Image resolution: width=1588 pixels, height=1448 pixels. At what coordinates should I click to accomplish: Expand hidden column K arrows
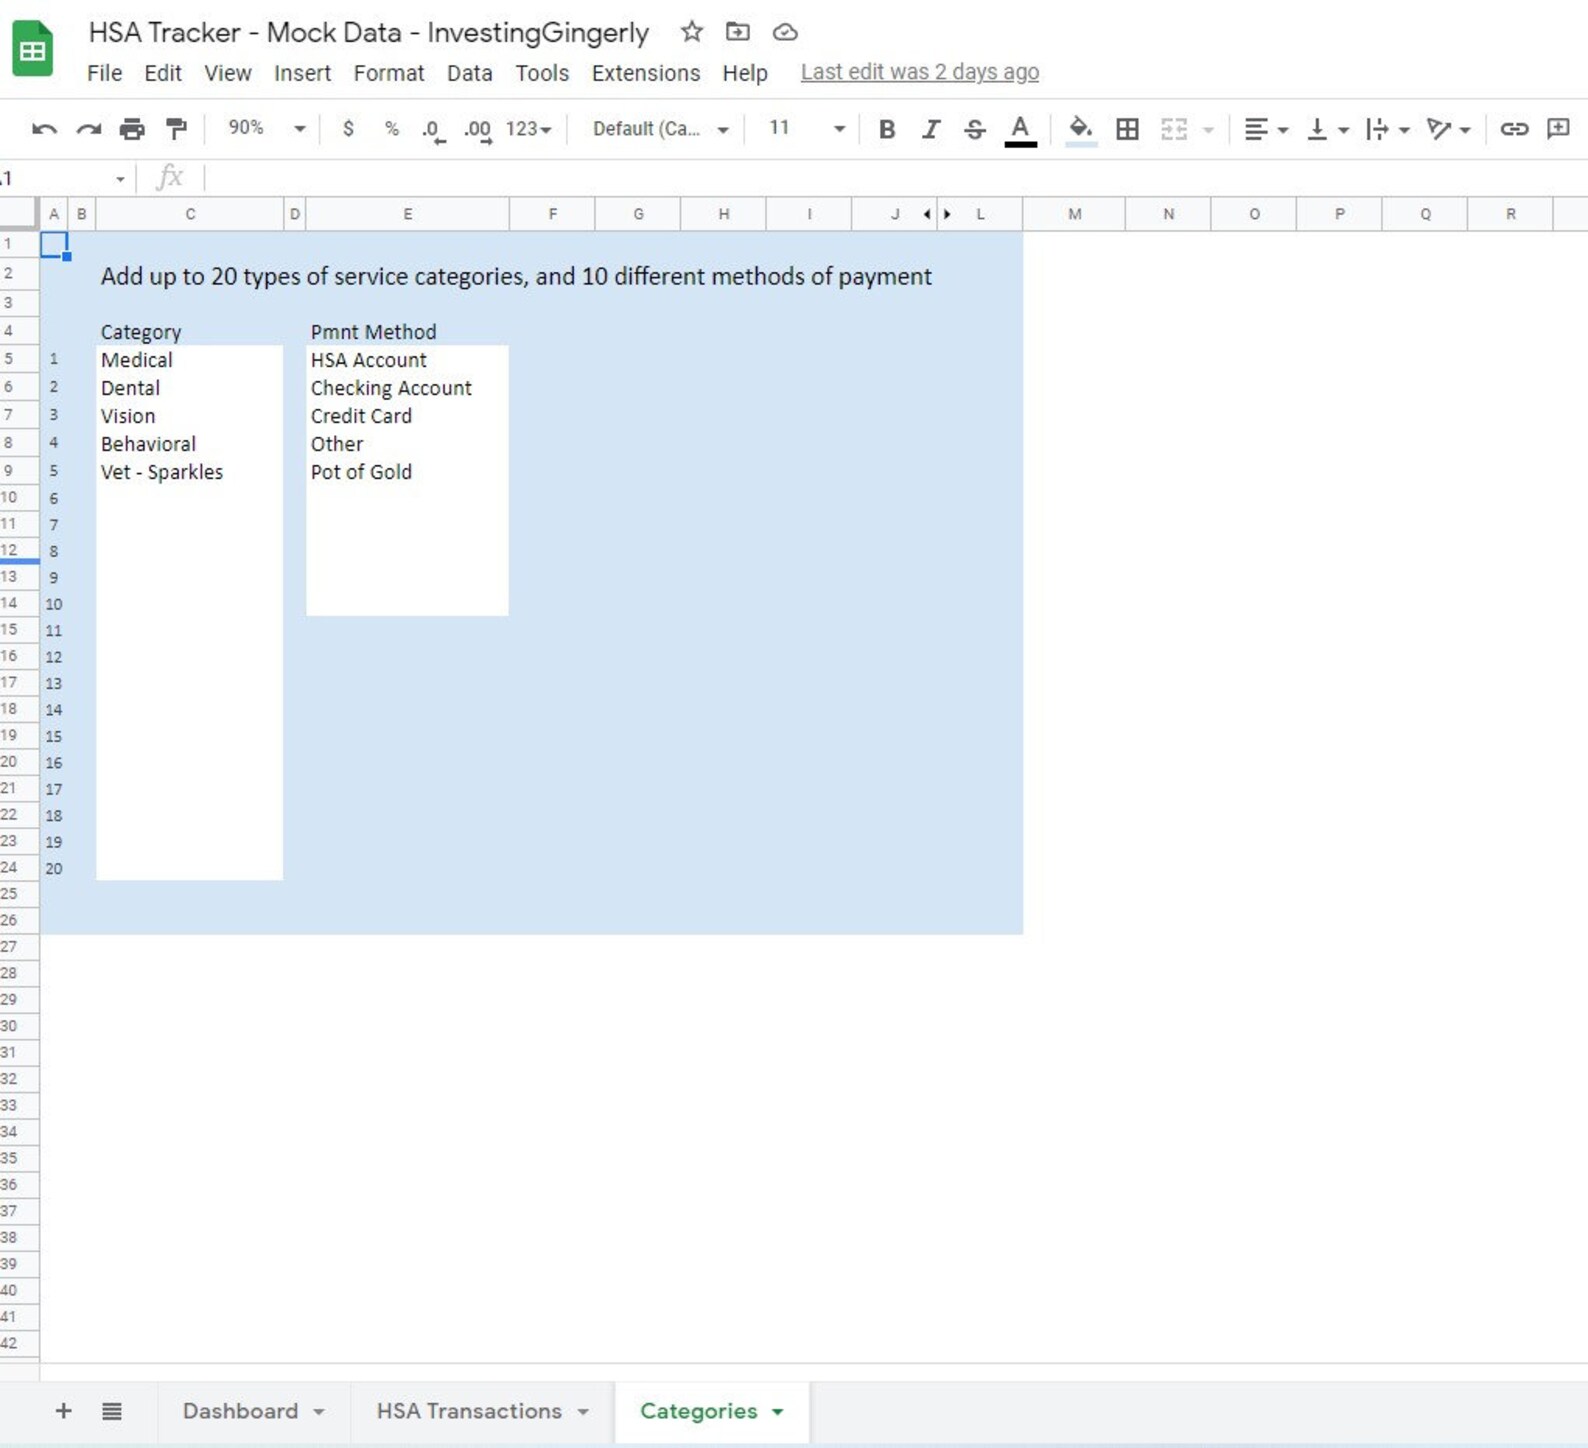938,213
